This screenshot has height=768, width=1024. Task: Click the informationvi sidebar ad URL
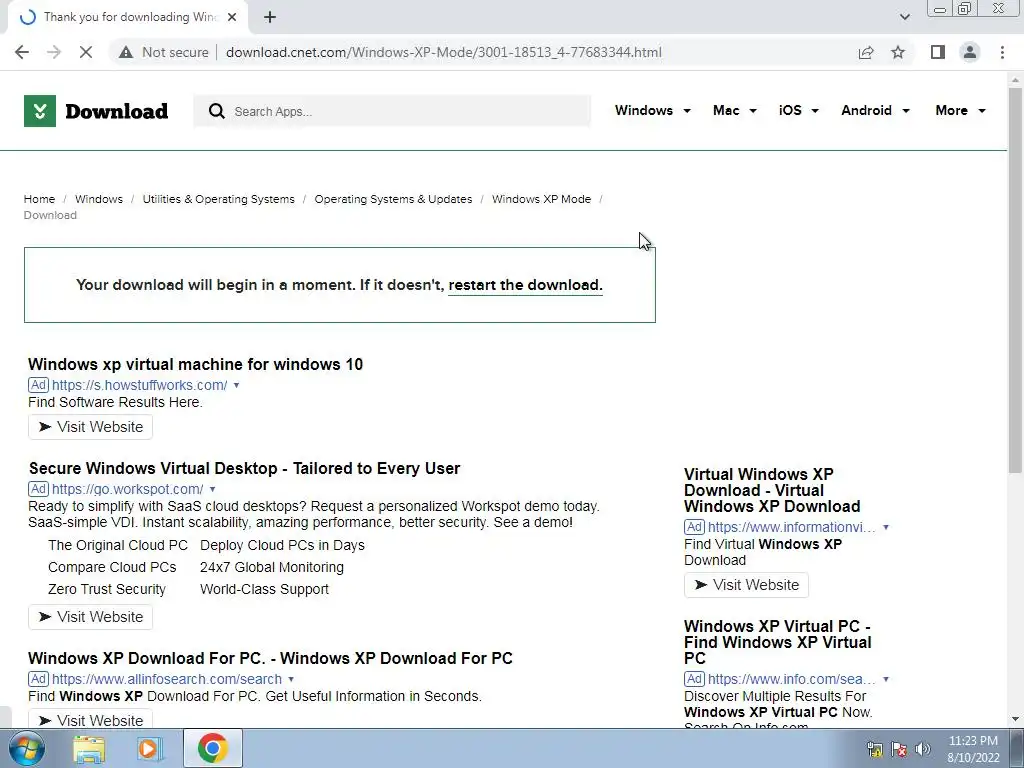tap(792, 527)
